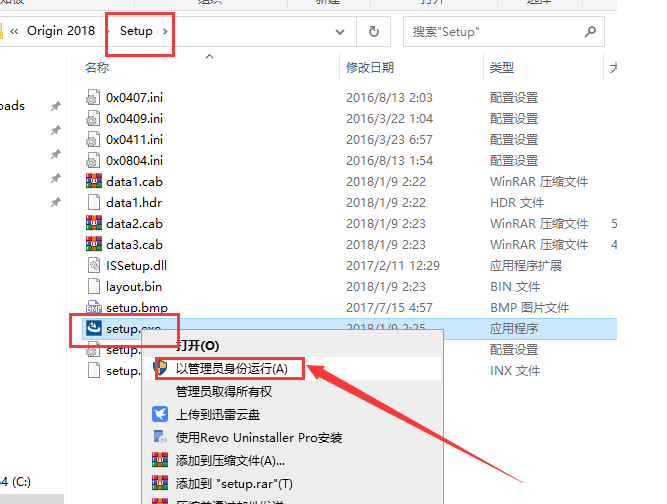
Task: Select 添加到压缩文件(A)... menu option
Action: 231,461
